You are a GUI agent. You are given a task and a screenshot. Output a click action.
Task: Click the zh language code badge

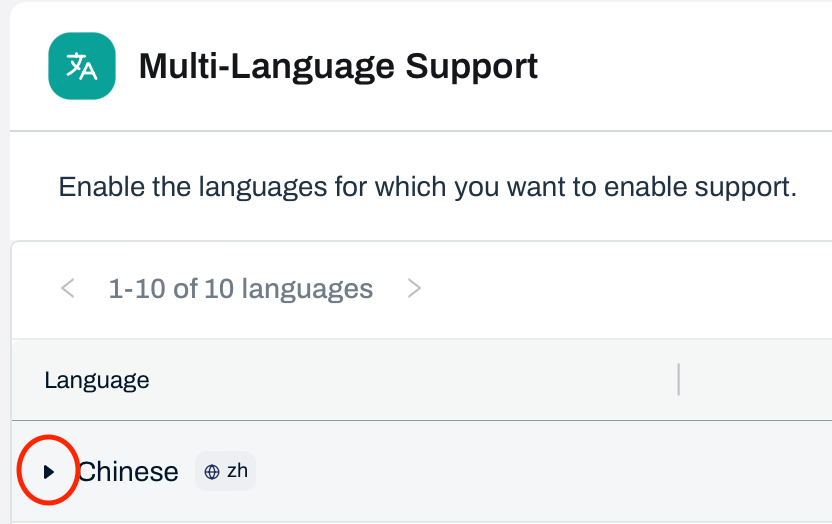[x=225, y=471]
